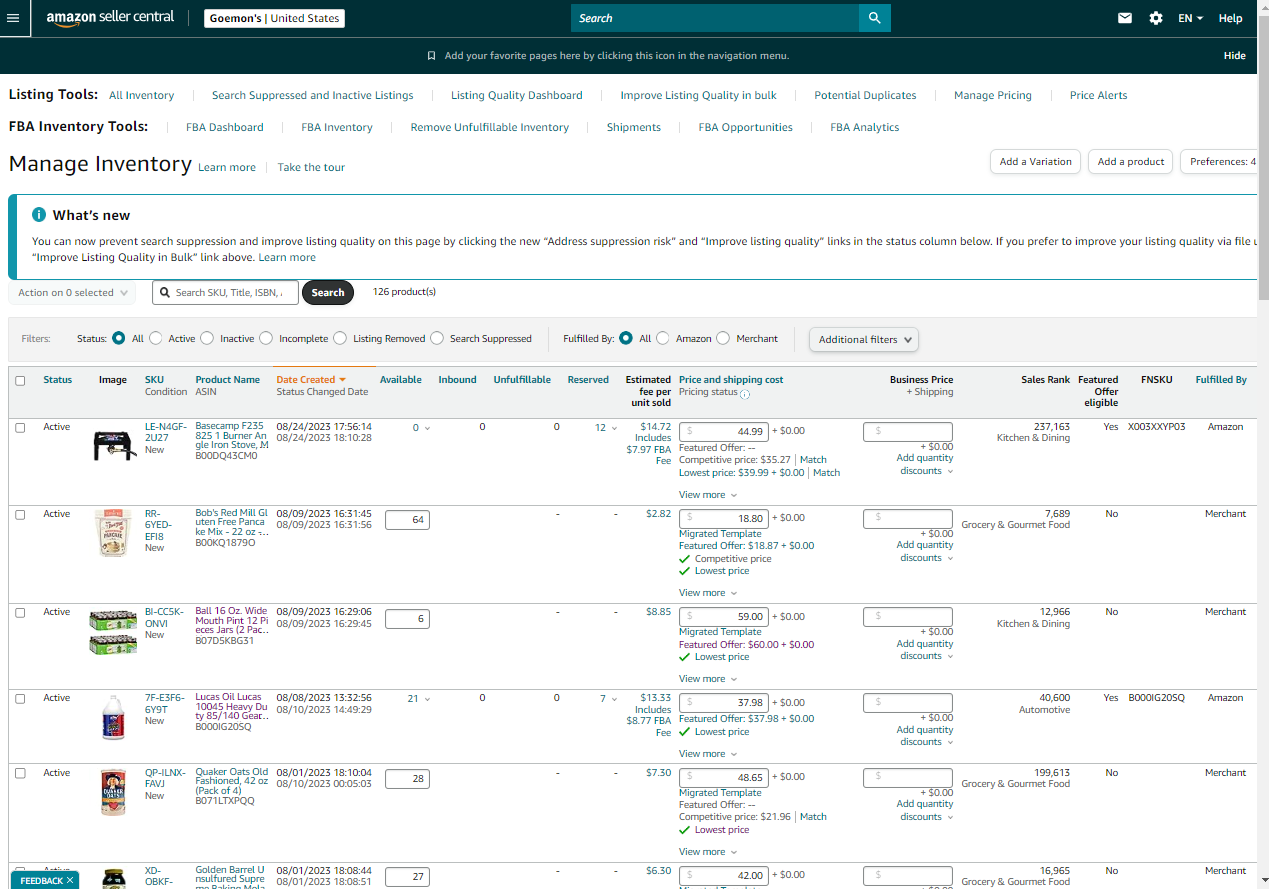Open the Action on 0 selected dropdown
Image resolution: width=1269 pixels, height=889 pixels.
point(72,293)
